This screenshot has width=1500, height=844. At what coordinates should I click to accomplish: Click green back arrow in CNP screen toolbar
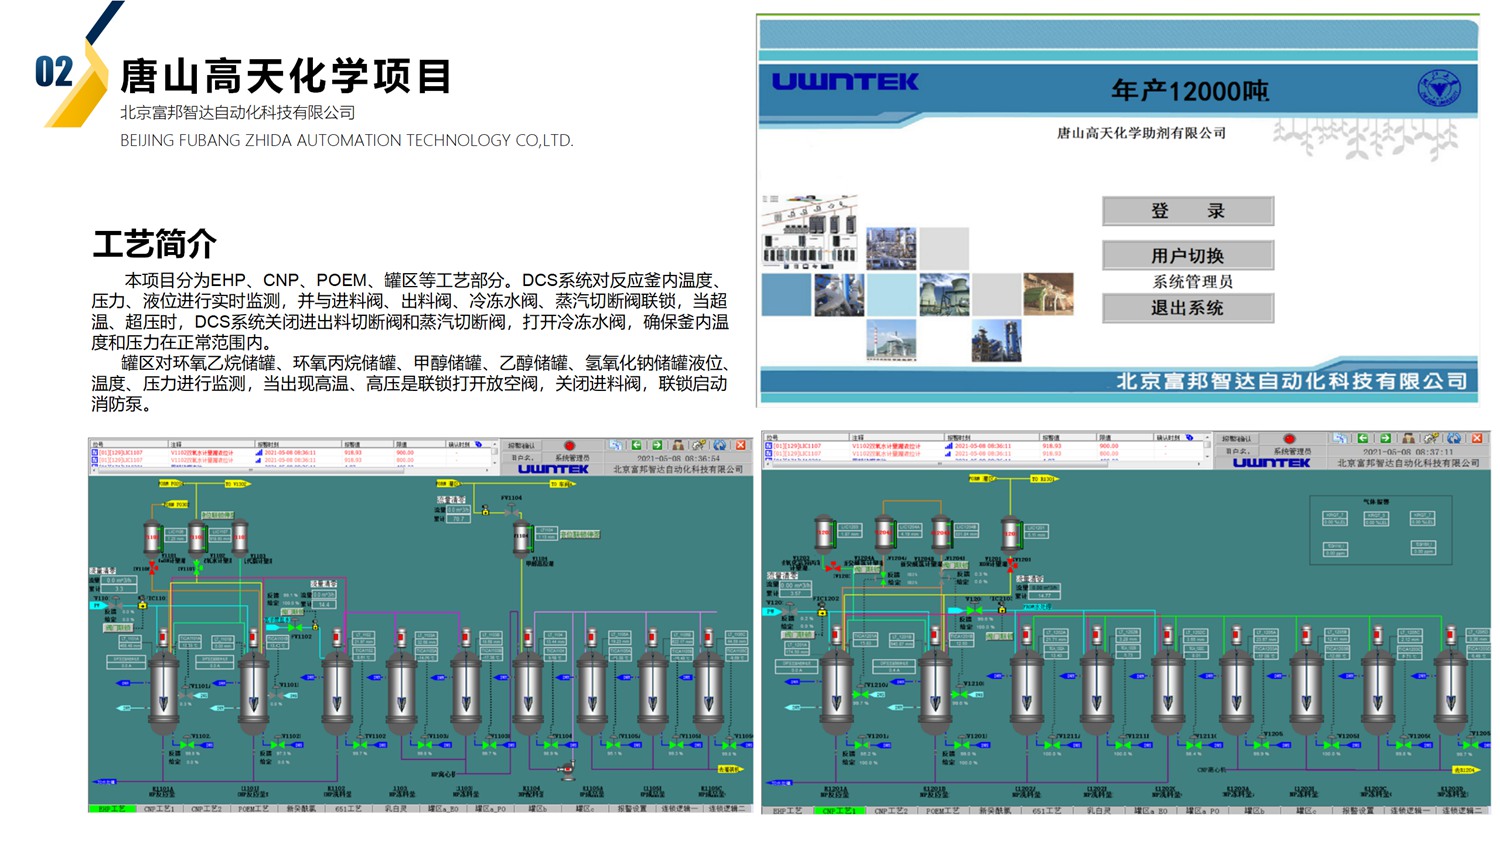(1363, 438)
